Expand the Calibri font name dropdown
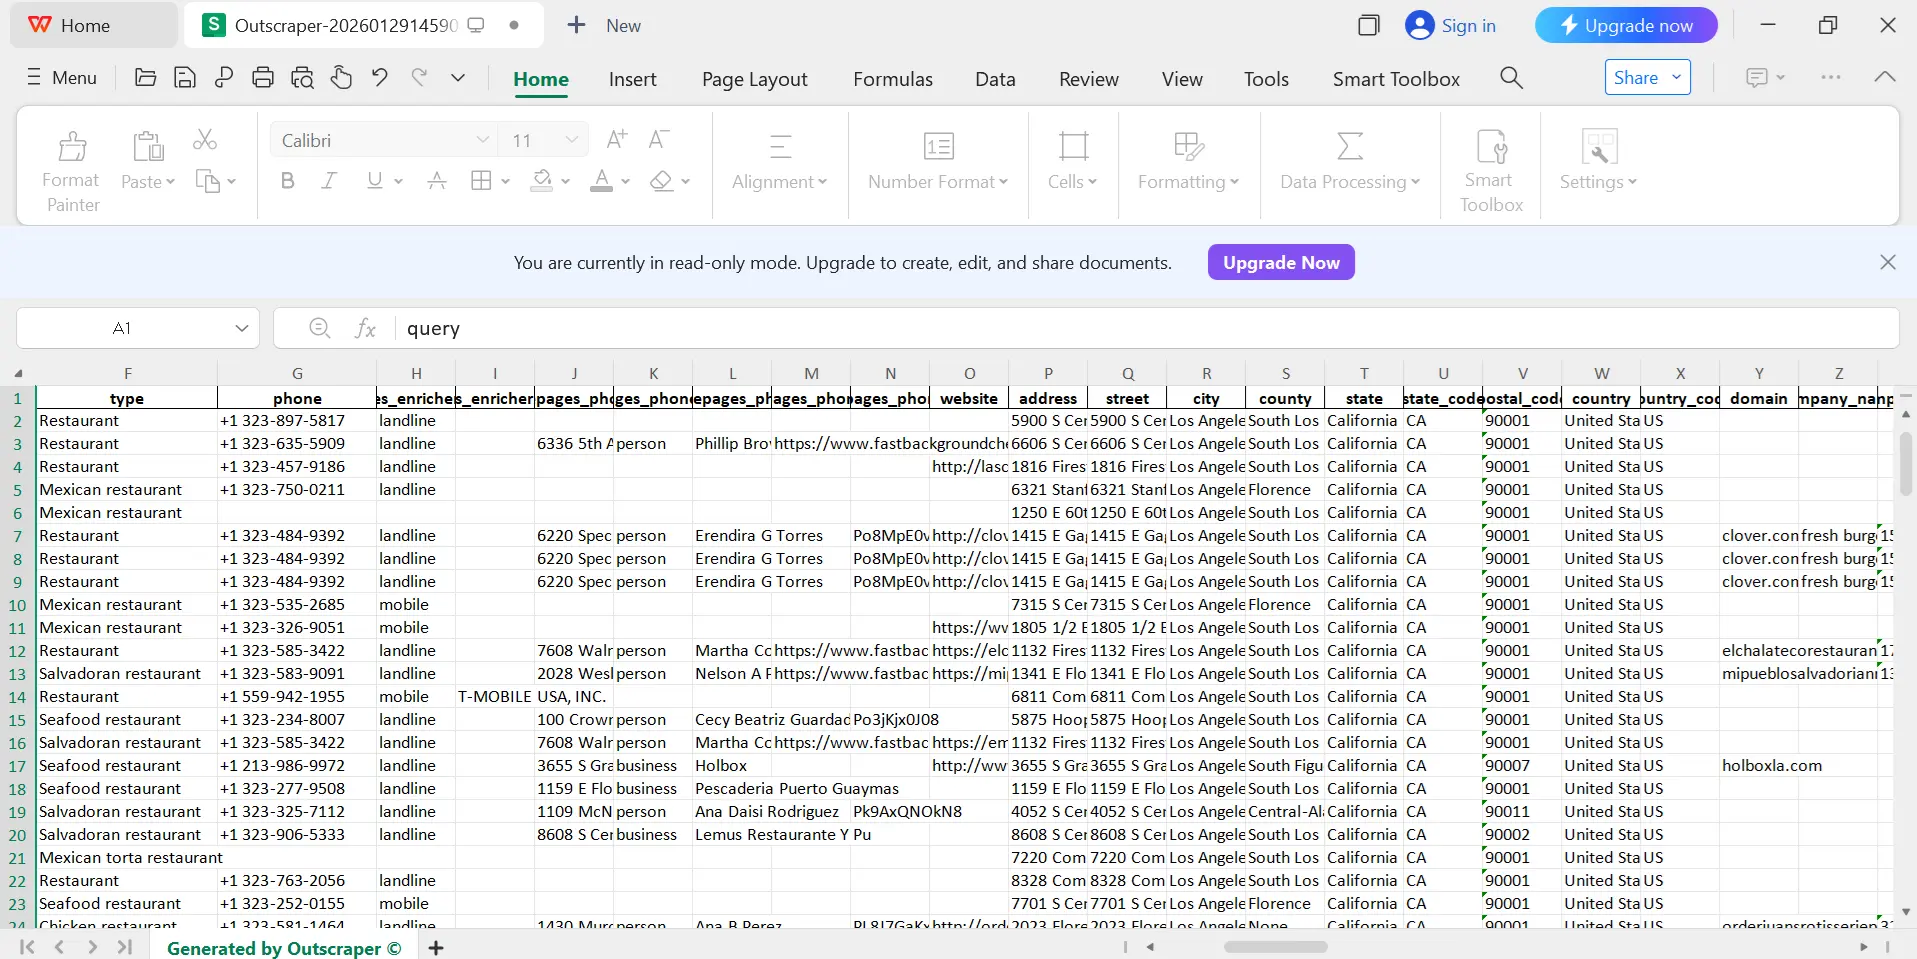The width and height of the screenshot is (1917, 959). click(x=483, y=140)
